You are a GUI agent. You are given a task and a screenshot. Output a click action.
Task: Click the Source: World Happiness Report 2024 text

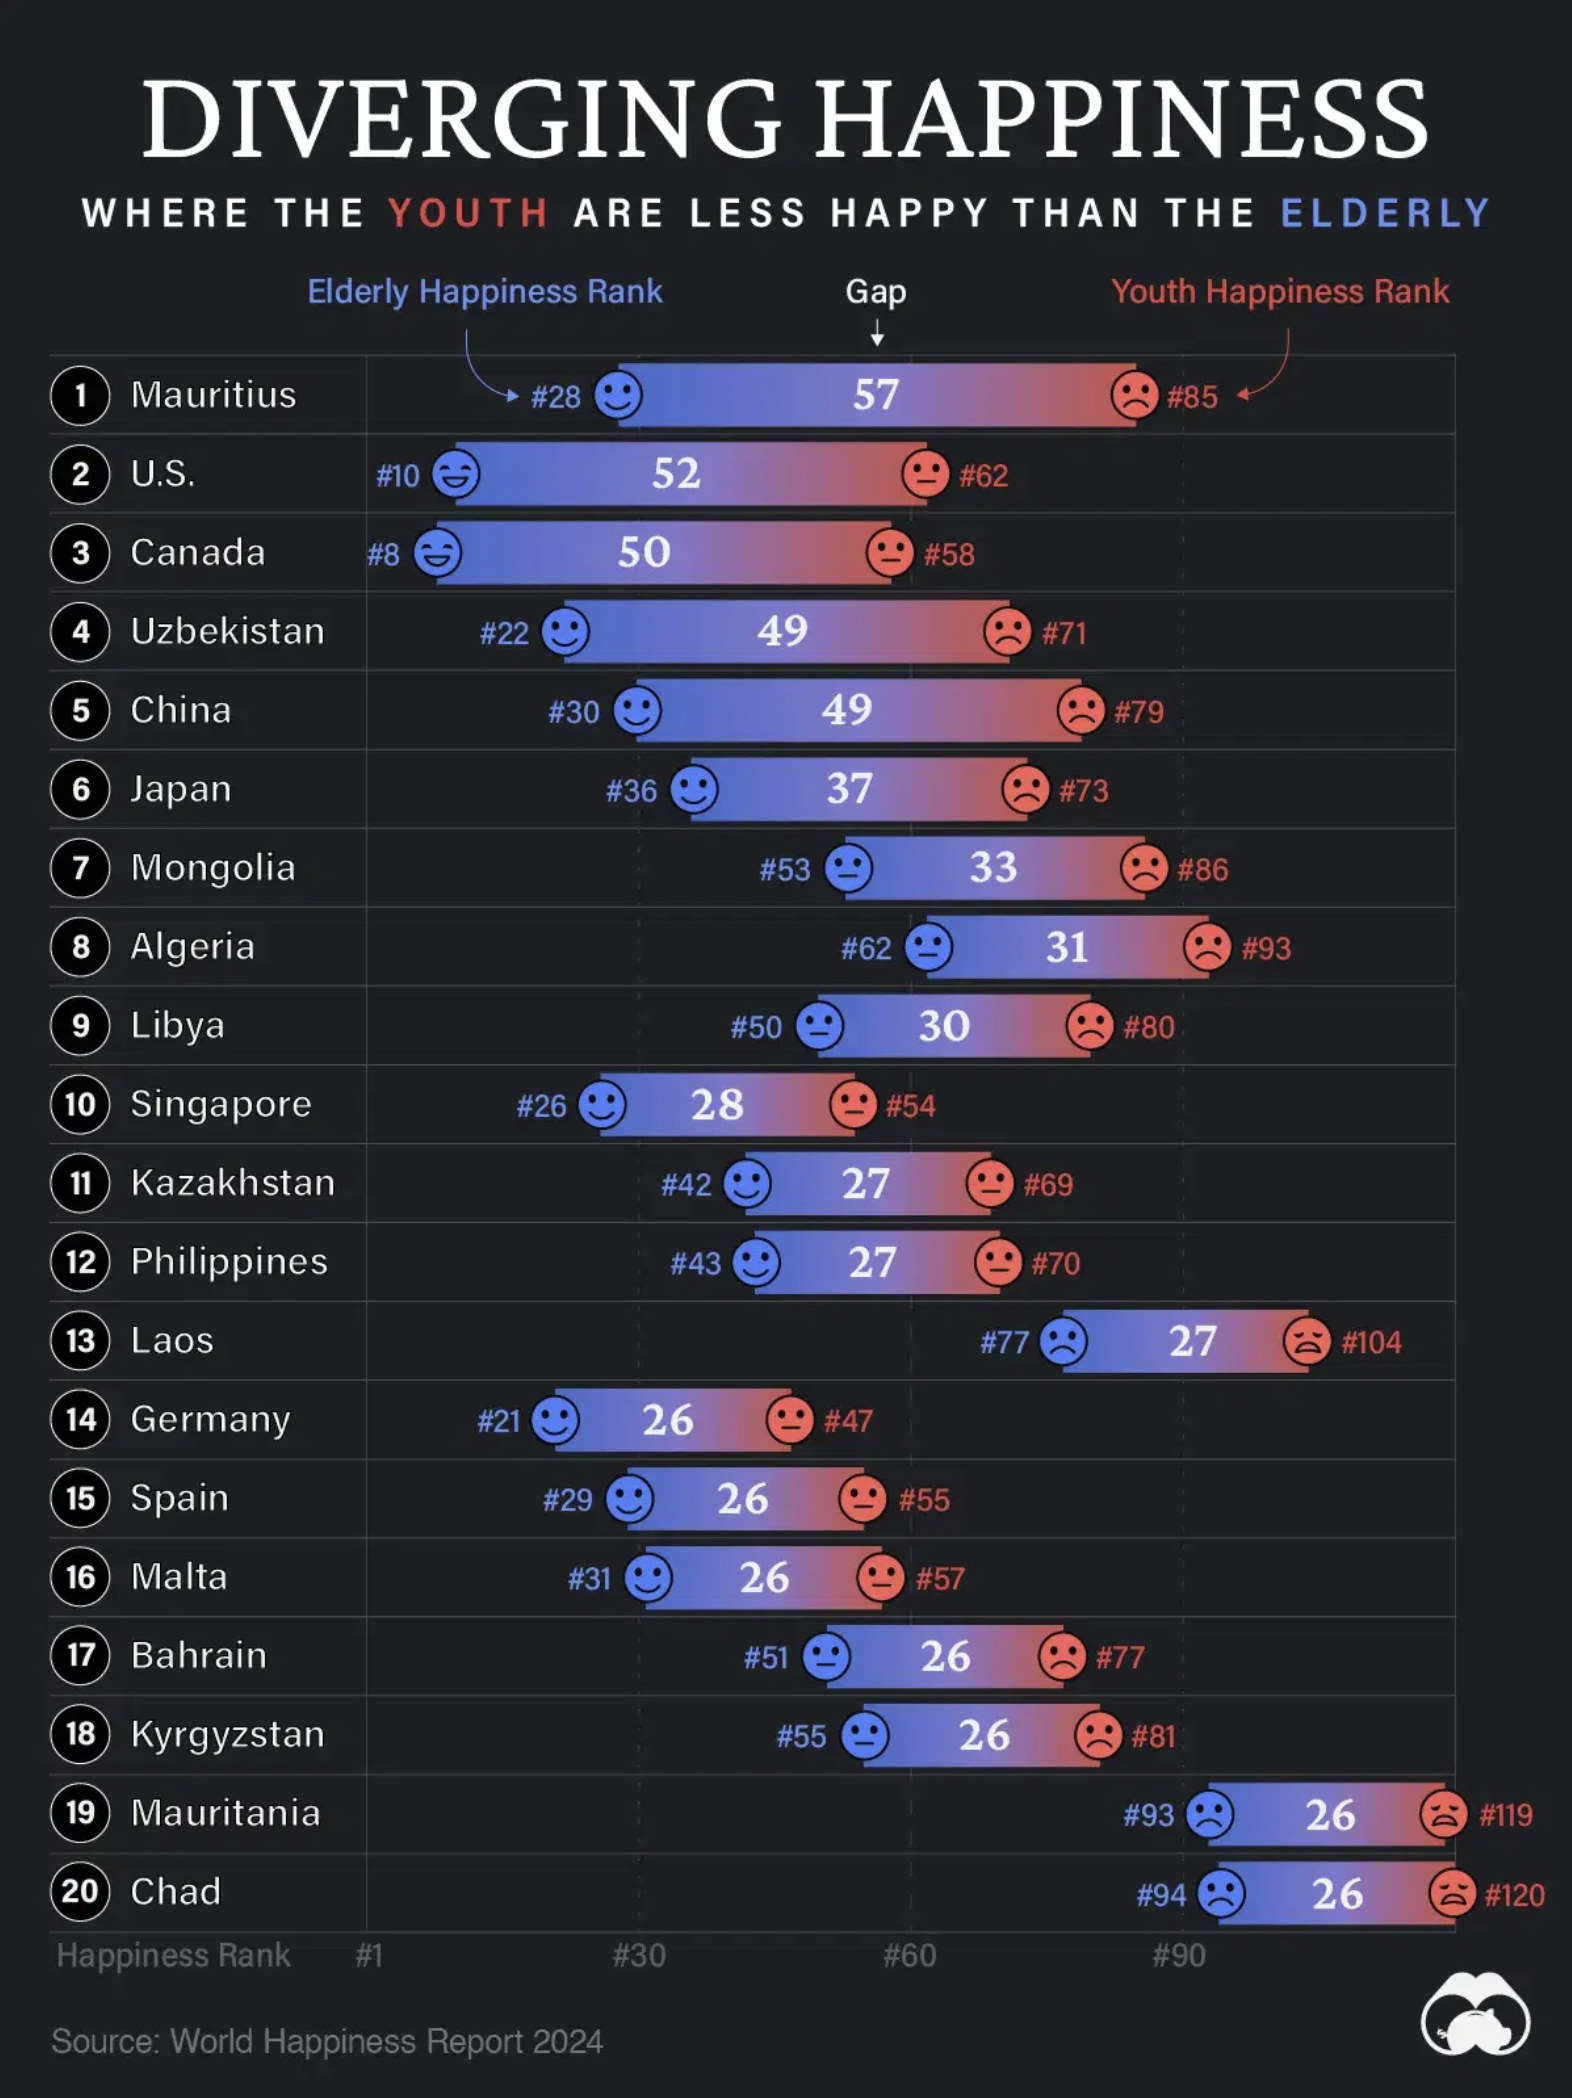point(327,2042)
